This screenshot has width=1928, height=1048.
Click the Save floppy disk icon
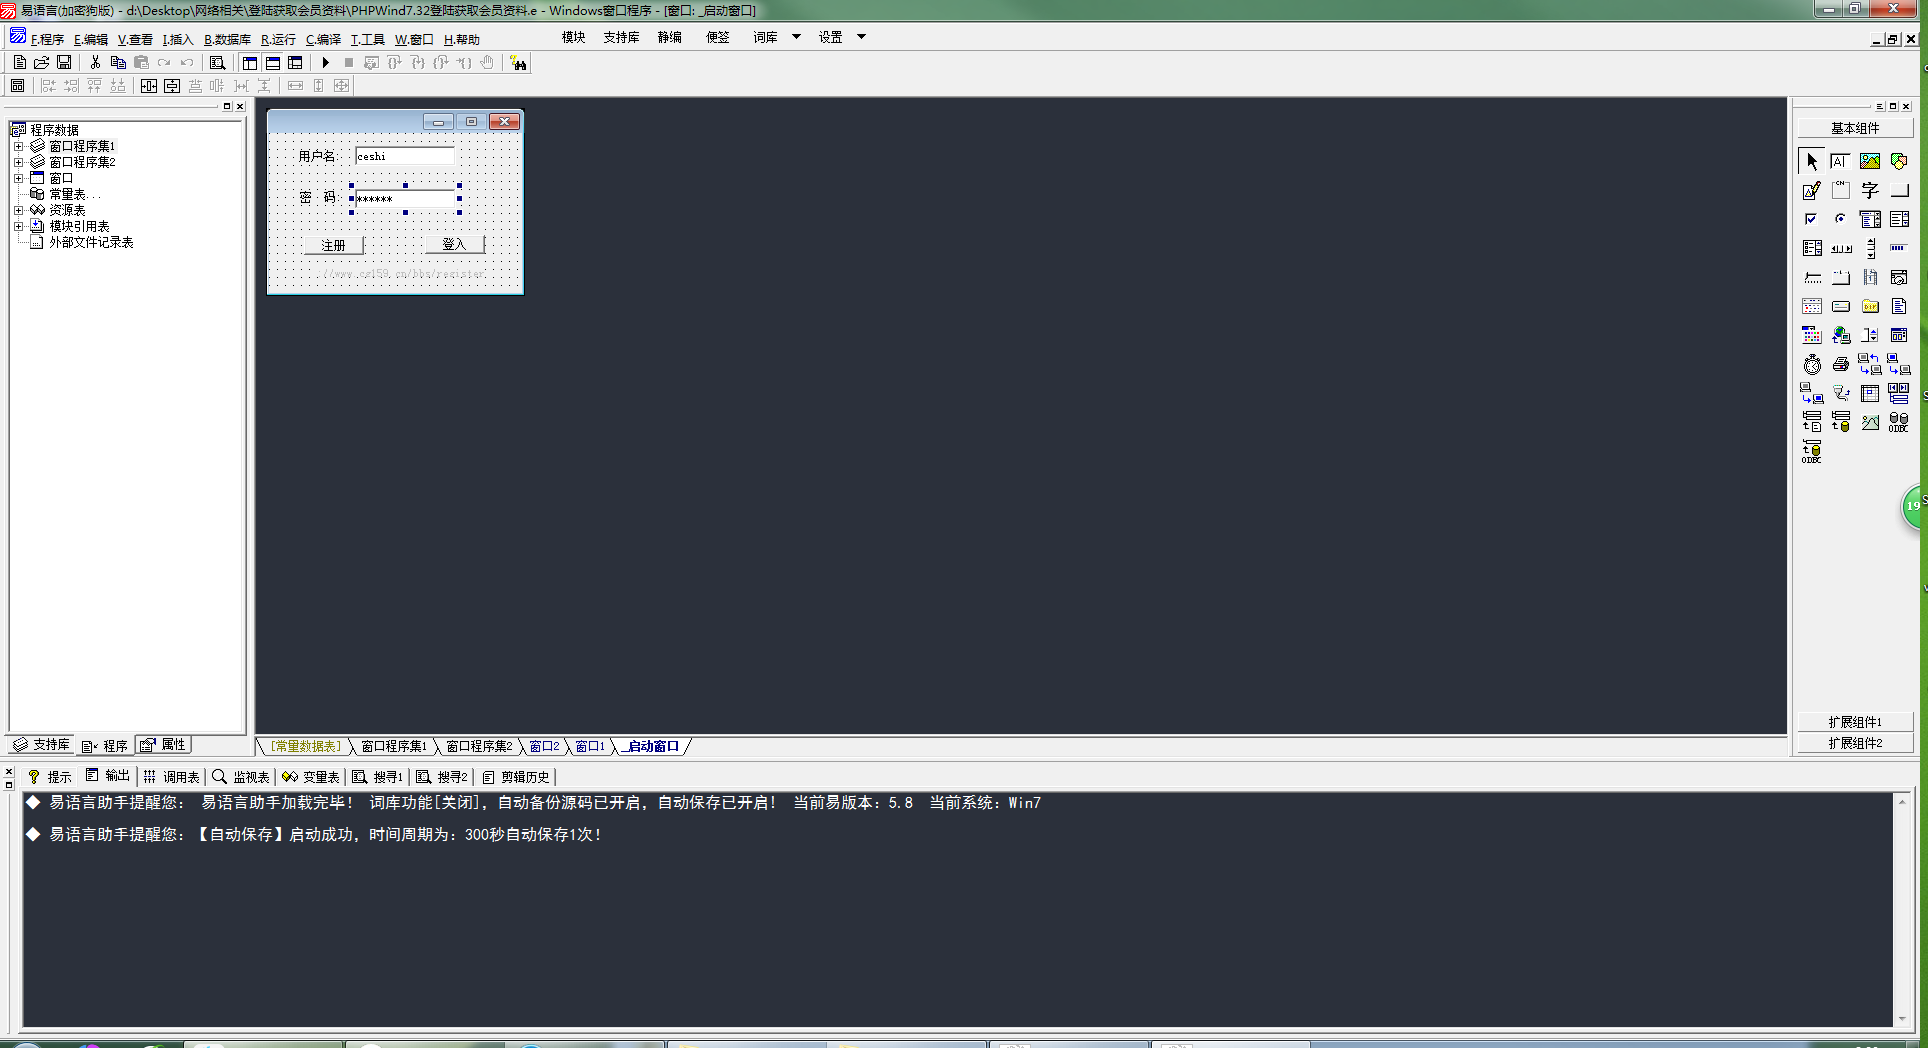(x=64, y=62)
